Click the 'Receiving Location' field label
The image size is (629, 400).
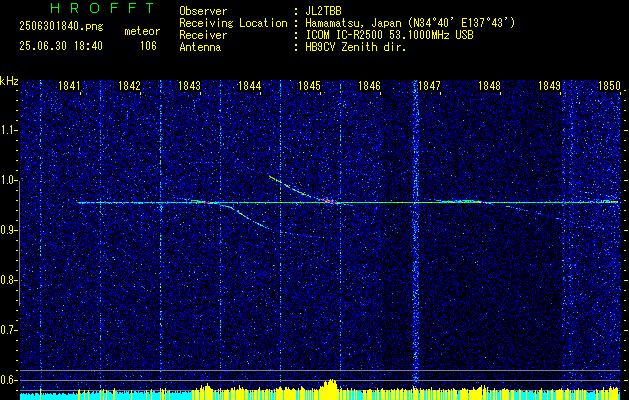pos(233,23)
